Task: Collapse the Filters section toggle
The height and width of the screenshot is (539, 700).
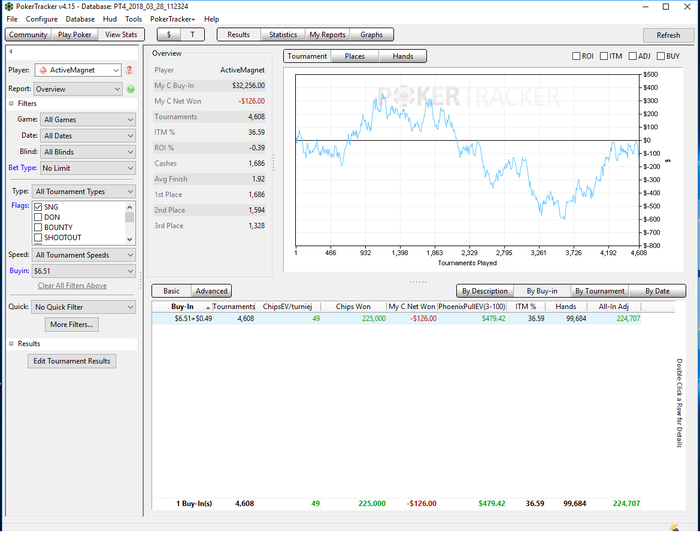Action: click(11, 103)
